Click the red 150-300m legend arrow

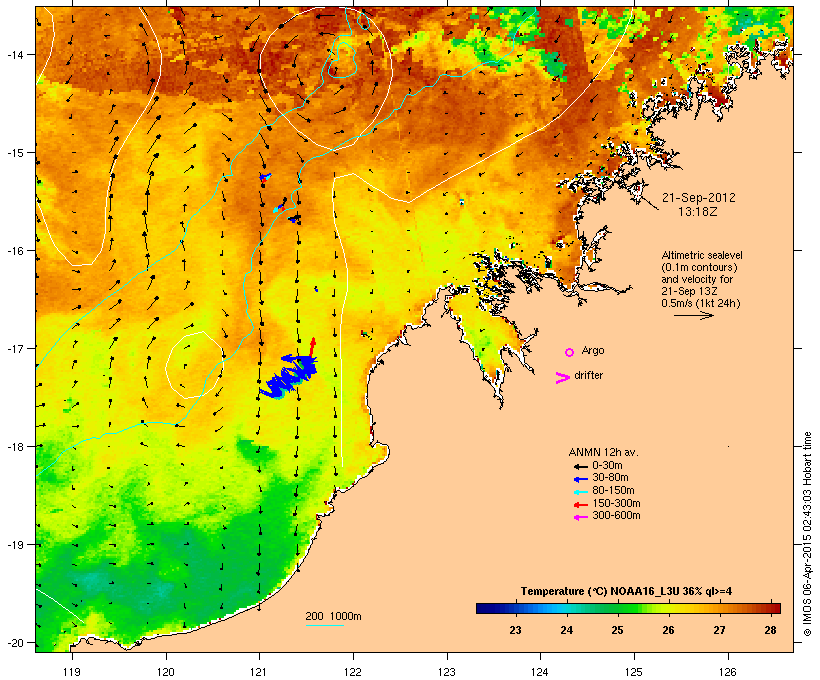click(580, 505)
